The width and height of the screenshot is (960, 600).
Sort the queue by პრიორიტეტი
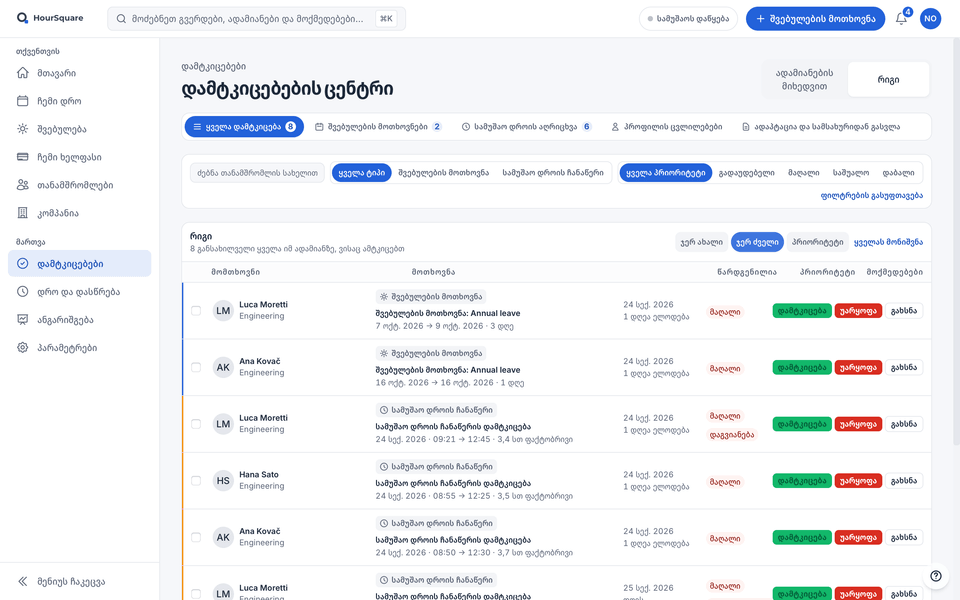coord(817,242)
